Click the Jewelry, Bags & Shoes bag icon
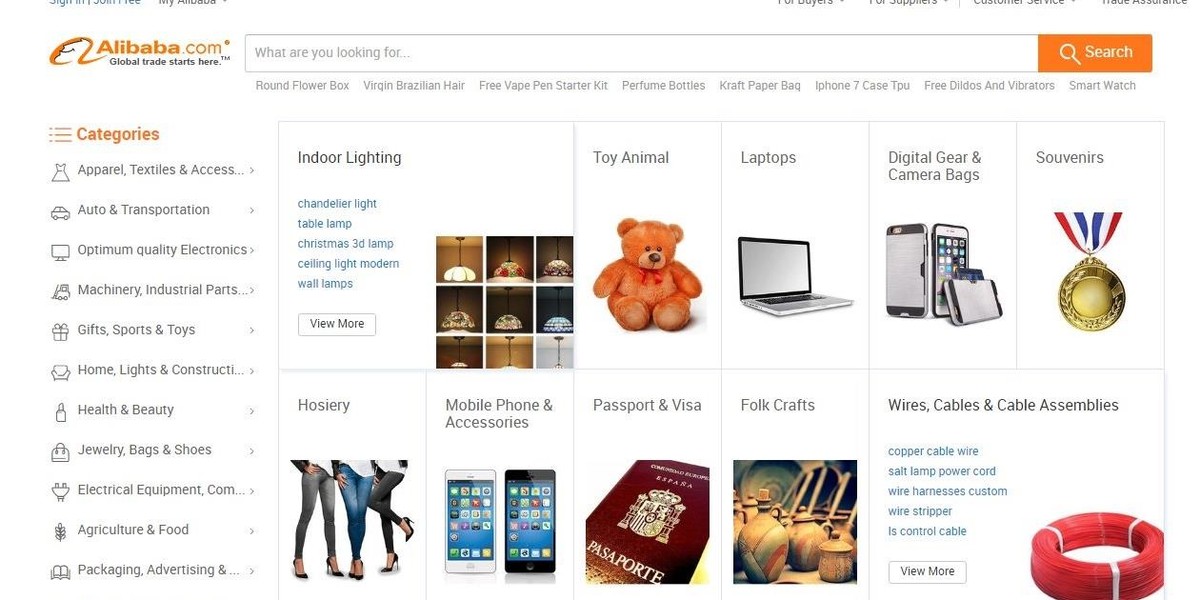 [60, 451]
